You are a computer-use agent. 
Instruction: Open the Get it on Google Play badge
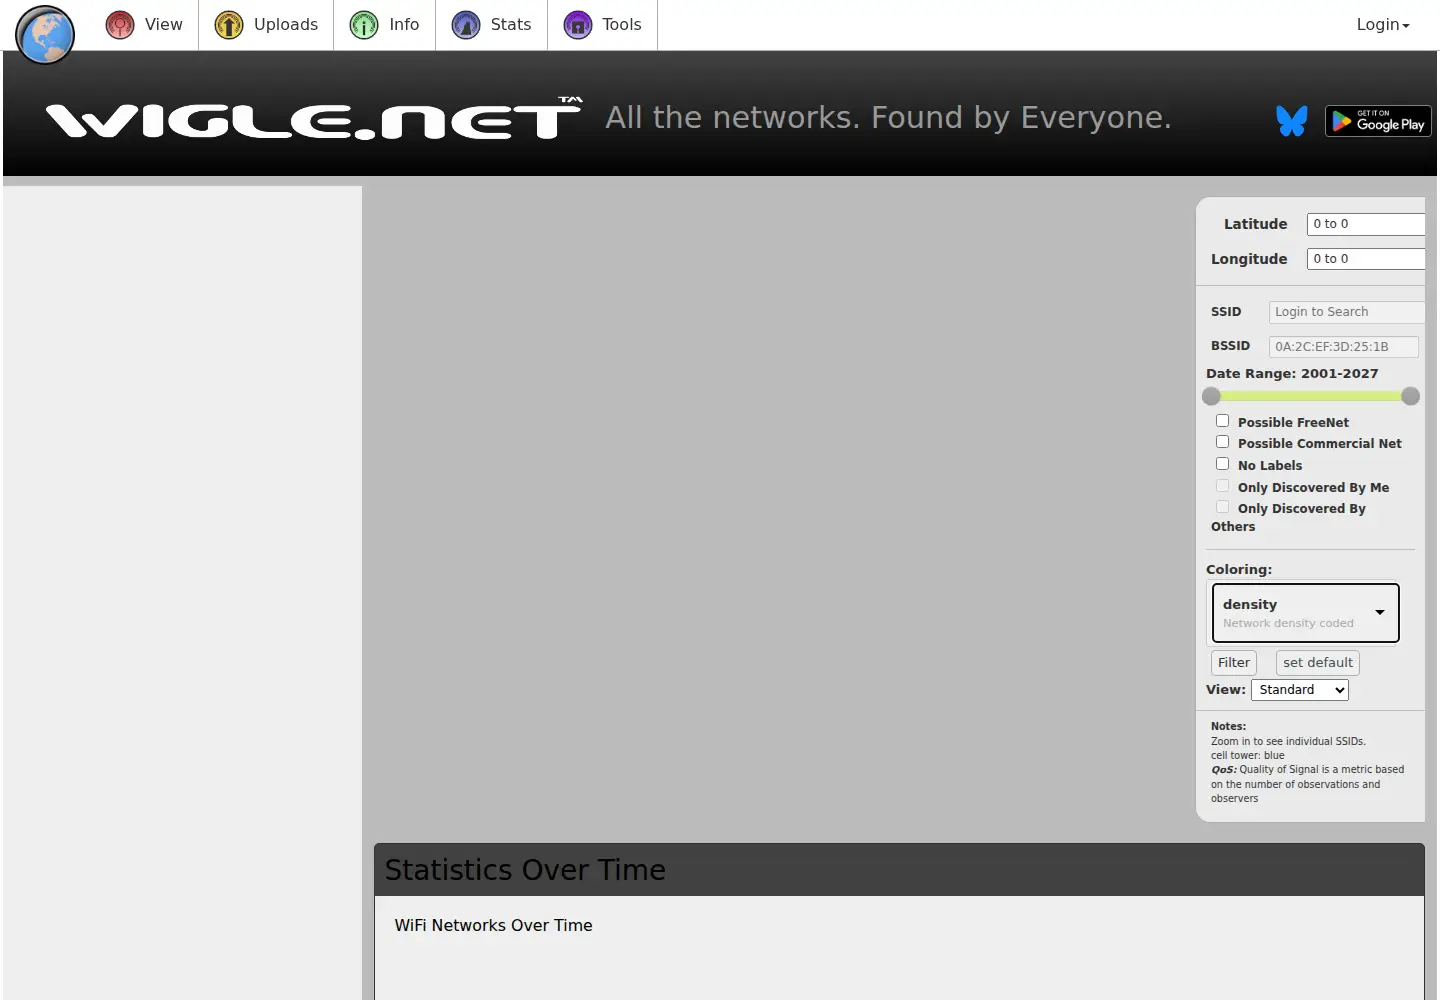click(1378, 121)
